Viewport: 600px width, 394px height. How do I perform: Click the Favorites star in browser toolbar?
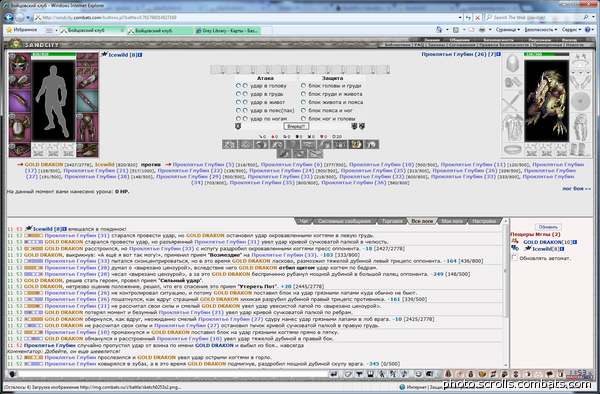[x=9, y=30]
